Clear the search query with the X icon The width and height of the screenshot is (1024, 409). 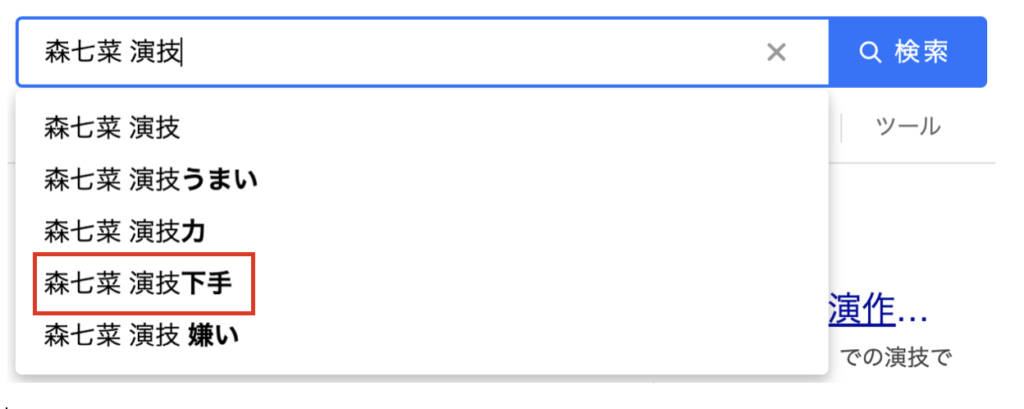point(776,52)
